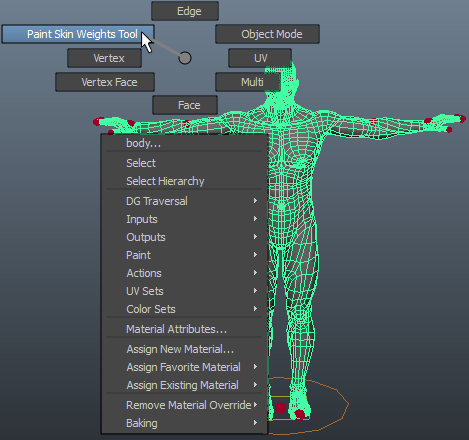The height and width of the screenshot is (440, 469).
Task: Open the Baking submenu
Action: point(184,423)
